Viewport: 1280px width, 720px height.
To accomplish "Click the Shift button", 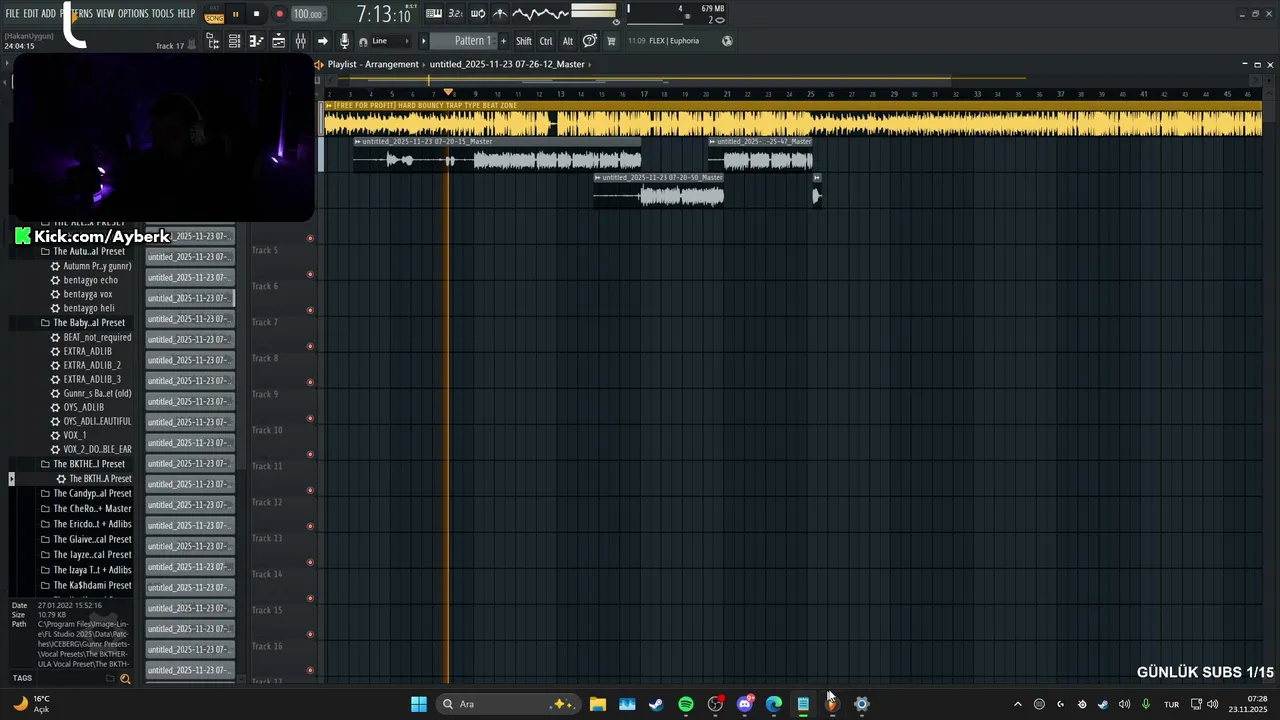I will click(524, 41).
